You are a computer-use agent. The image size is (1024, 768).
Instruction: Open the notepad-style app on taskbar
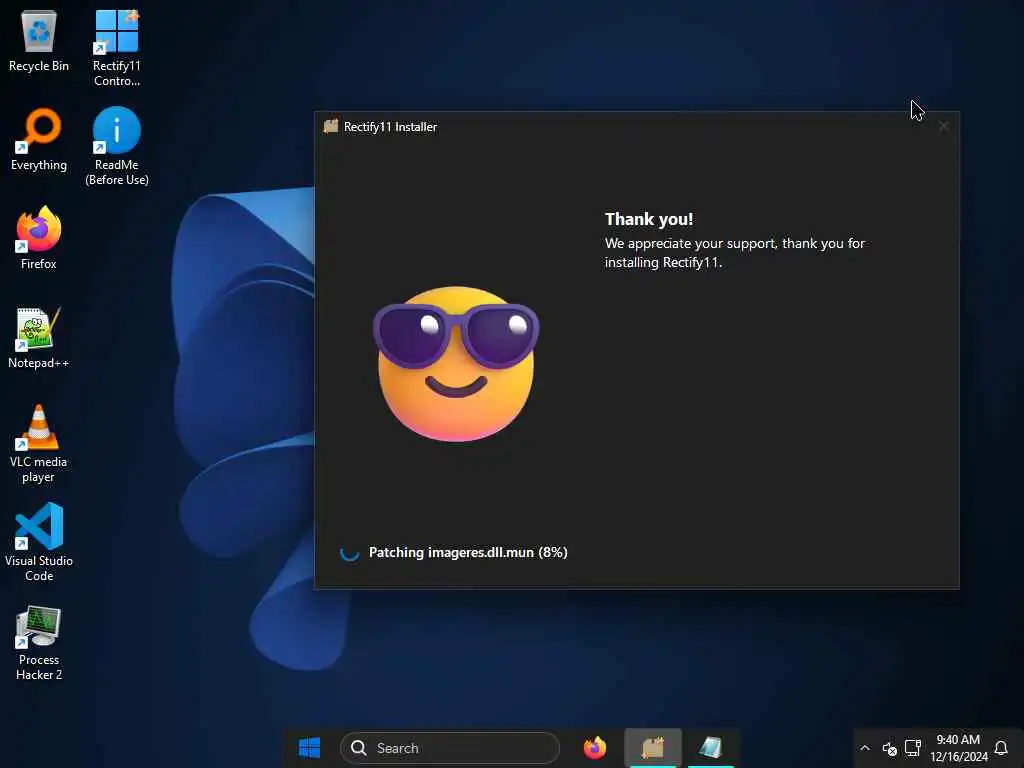click(711, 748)
